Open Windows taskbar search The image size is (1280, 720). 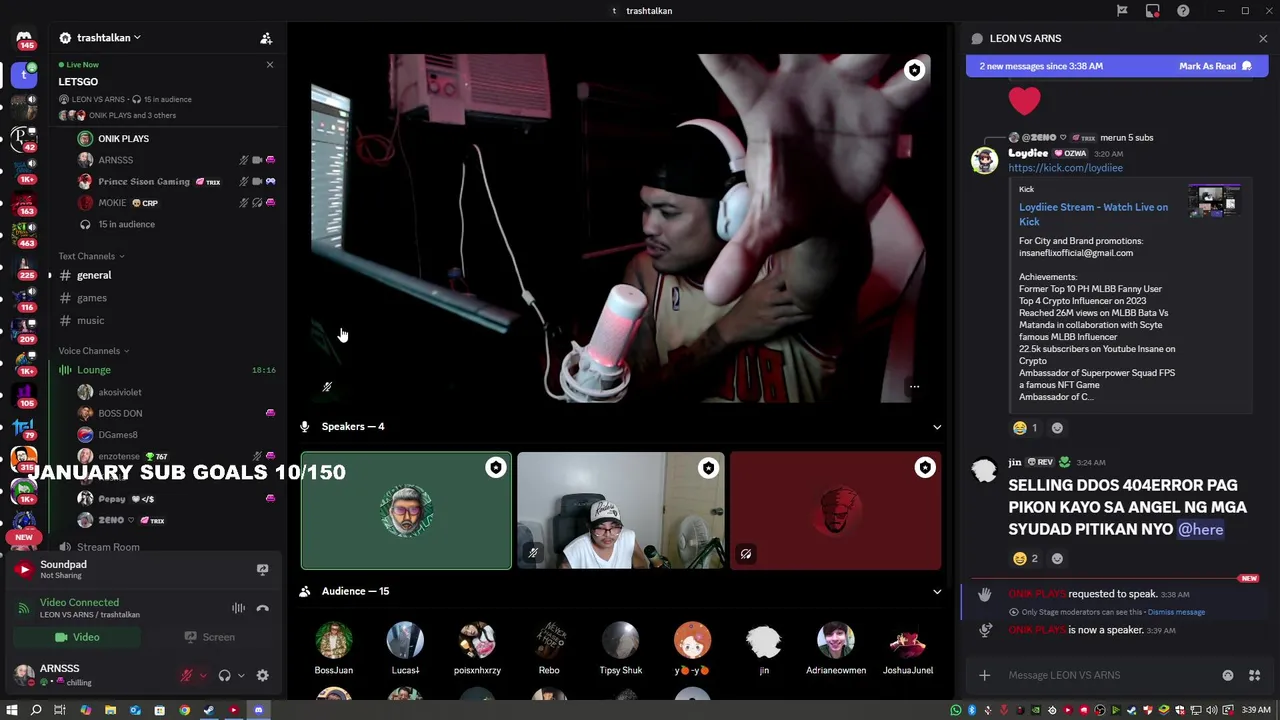pyautogui.click(x=36, y=710)
